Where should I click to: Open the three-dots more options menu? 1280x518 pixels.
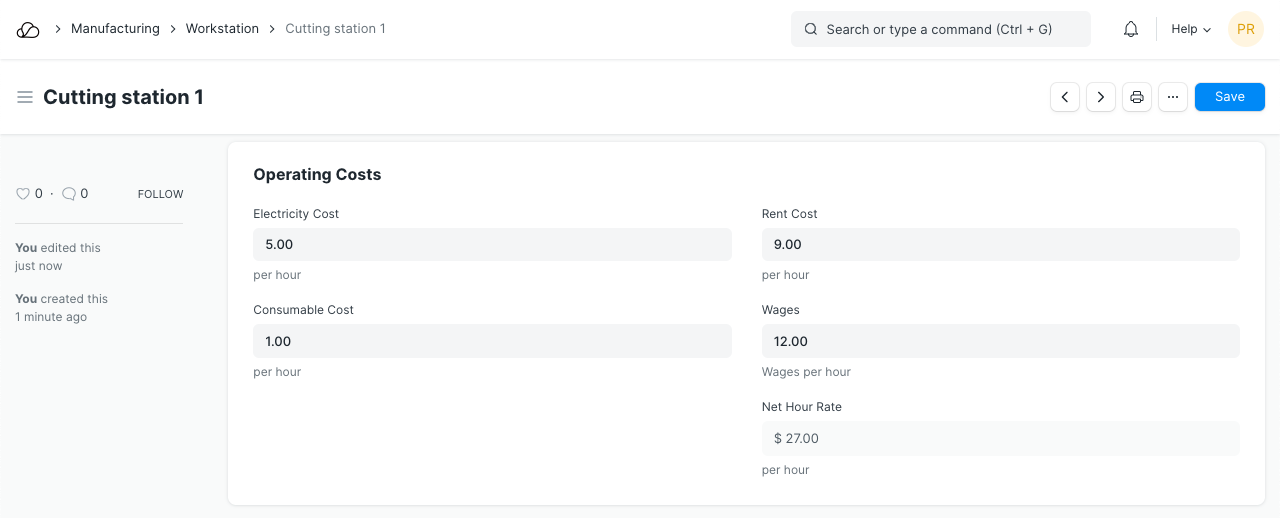(x=1173, y=97)
